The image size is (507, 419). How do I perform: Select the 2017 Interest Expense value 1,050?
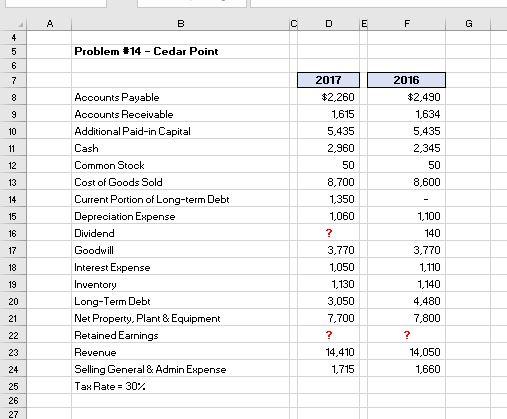328,267
